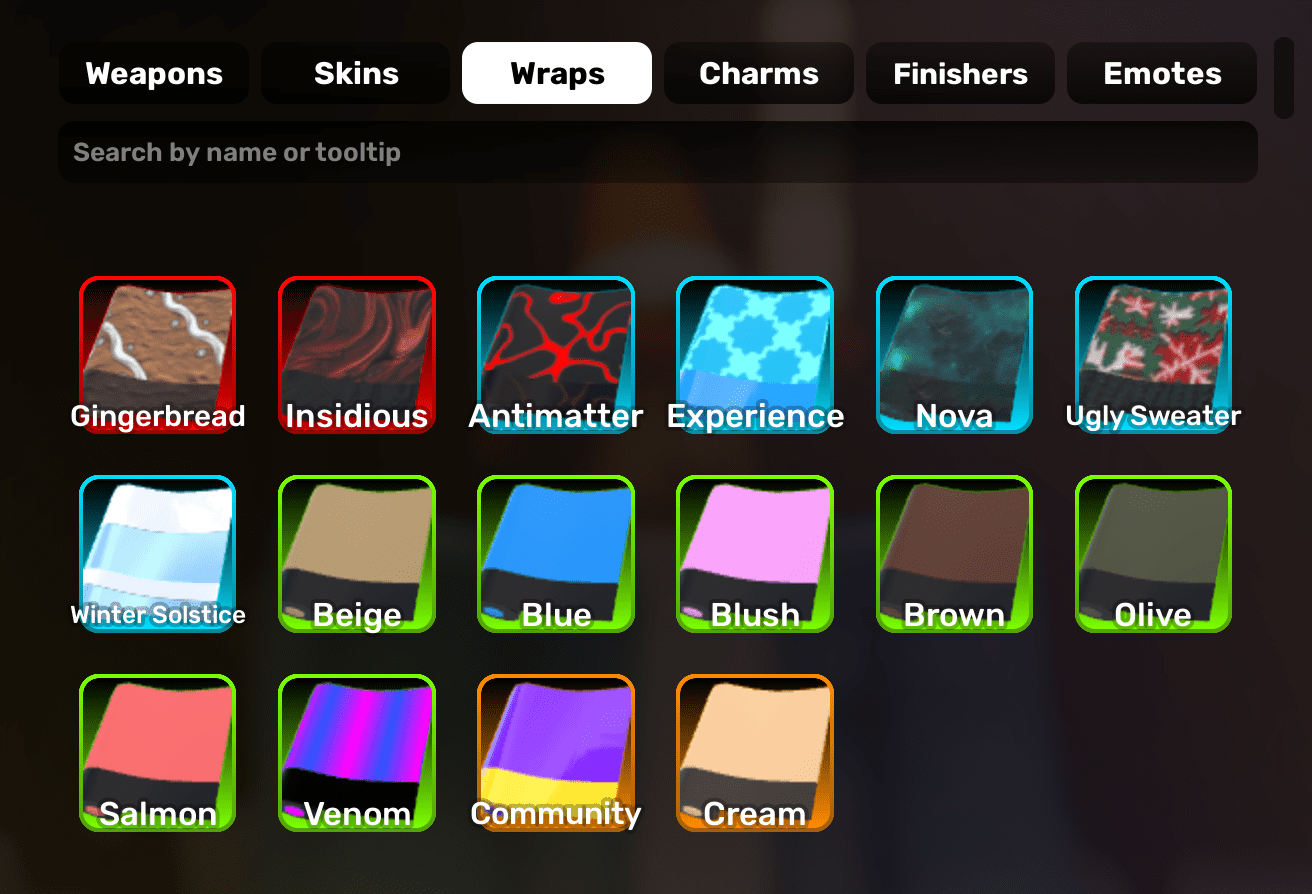Open the Skins tab
The height and width of the screenshot is (894, 1312).
[356, 73]
